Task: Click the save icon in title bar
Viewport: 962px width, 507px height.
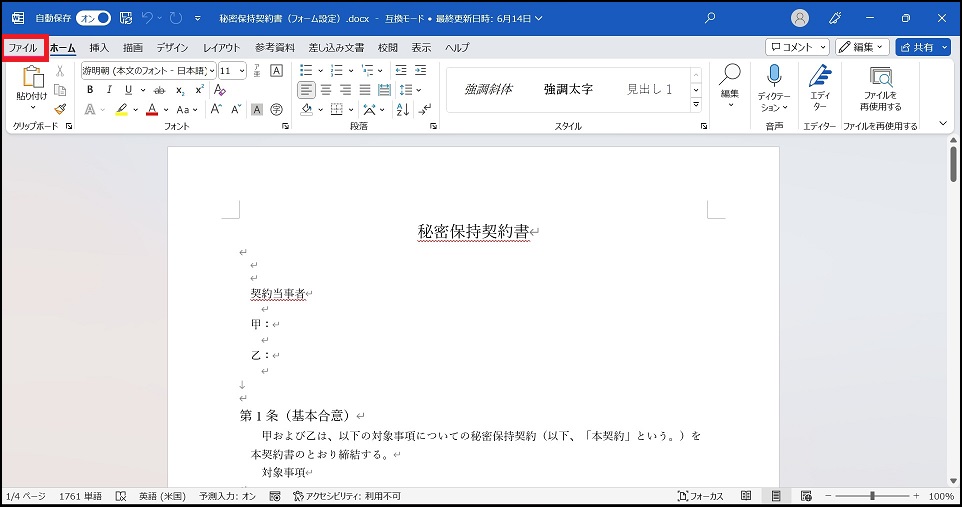Action: coord(126,18)
